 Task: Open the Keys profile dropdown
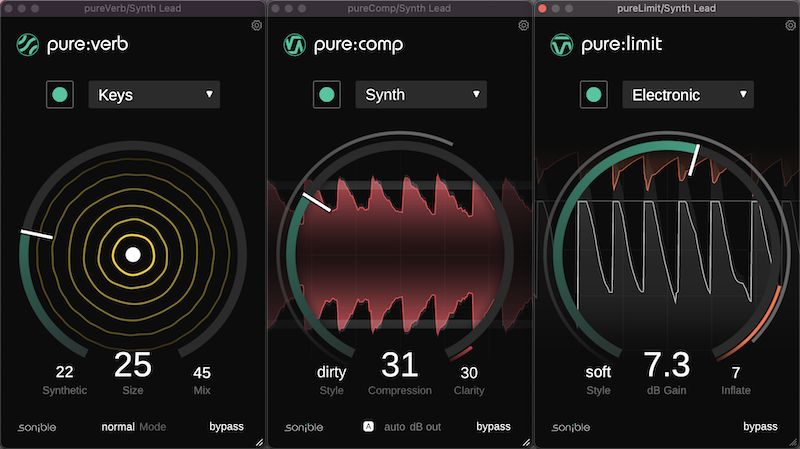click(x=154, y=95)
